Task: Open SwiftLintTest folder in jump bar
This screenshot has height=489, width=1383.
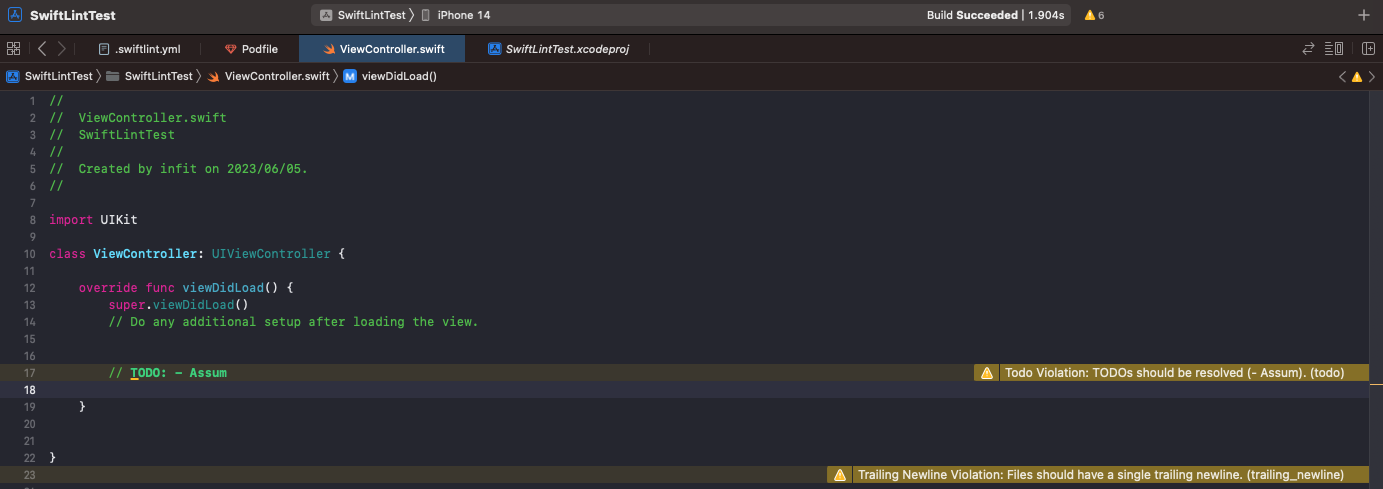Action: click(x=149, y=76)
